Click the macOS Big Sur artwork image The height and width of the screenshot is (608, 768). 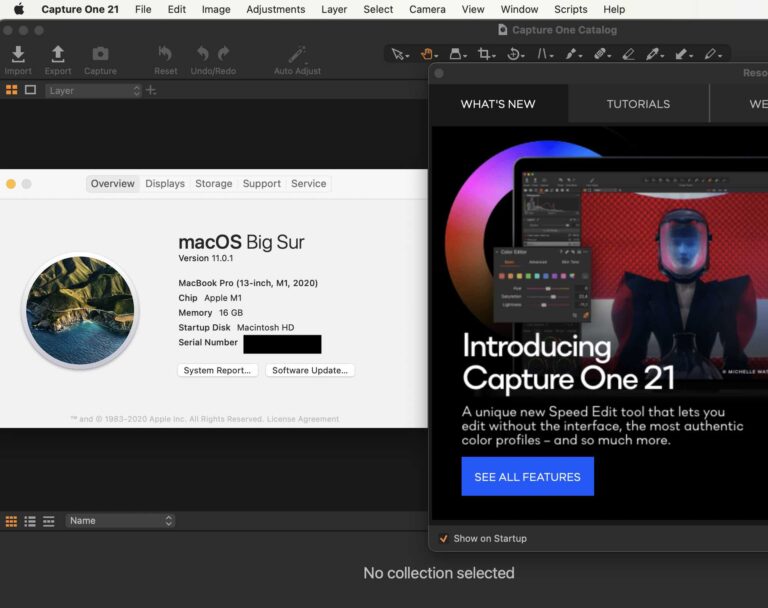80,311
